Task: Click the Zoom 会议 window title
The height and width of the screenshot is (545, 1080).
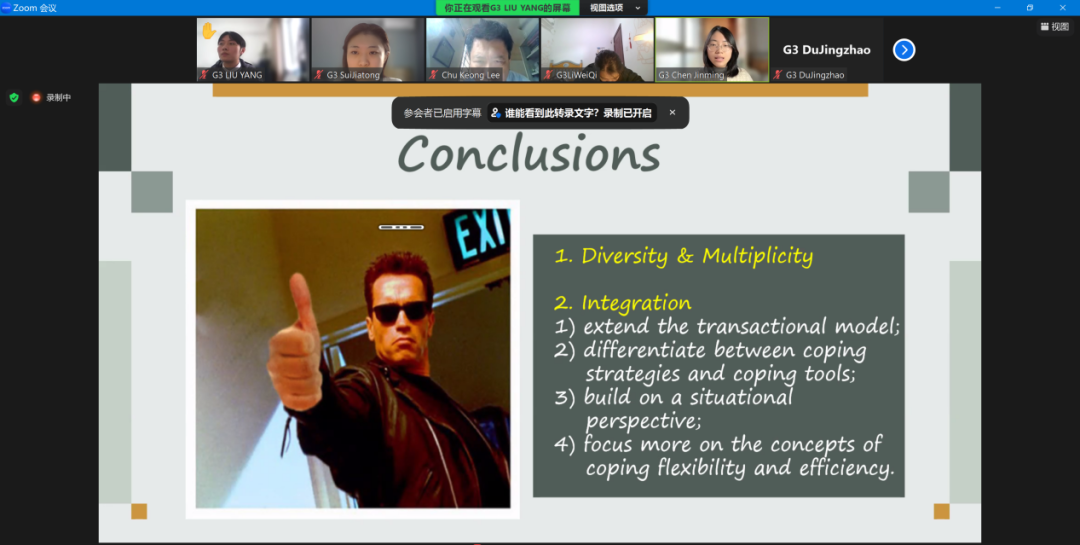Action: click(34, 8)
